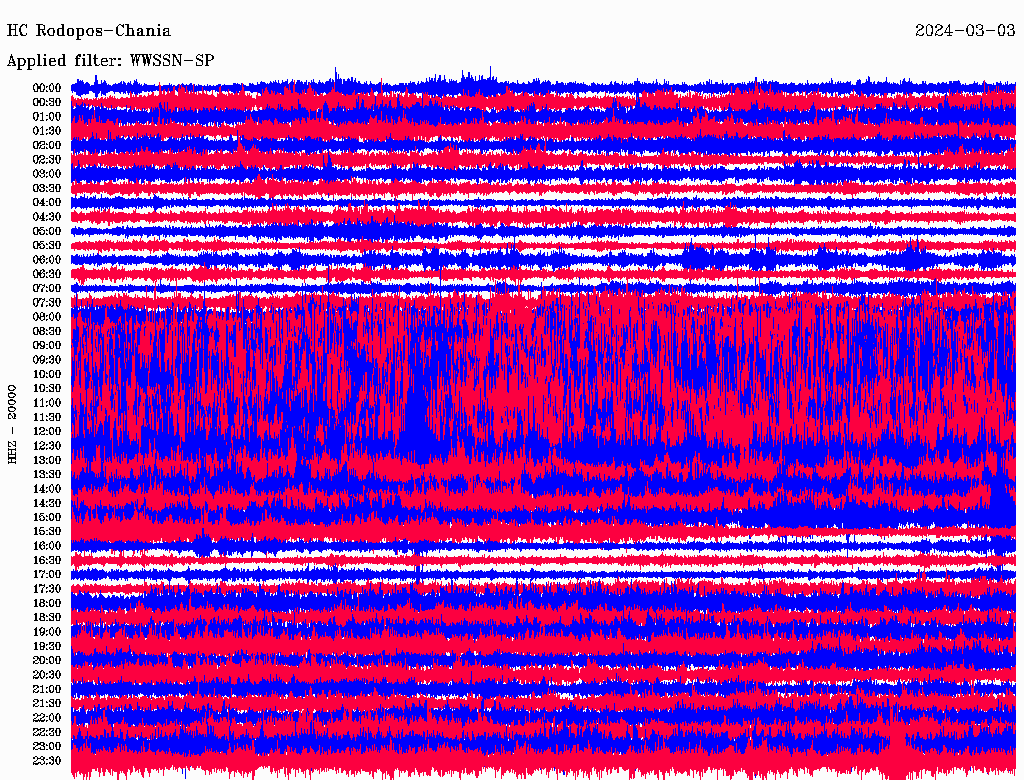
Task: Click the Applied filter WWSSN-SP text
Action: [110, 61]
